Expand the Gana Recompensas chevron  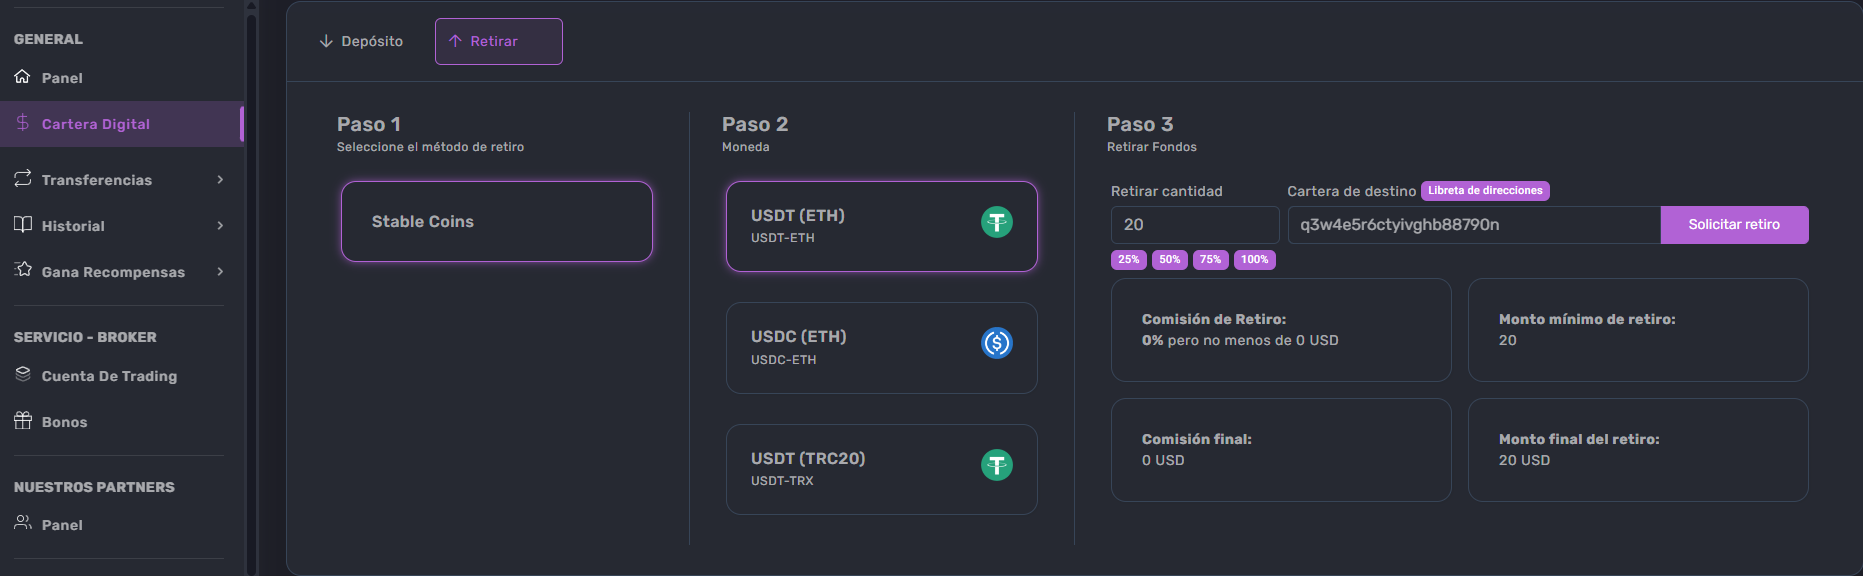coord(220,271)
